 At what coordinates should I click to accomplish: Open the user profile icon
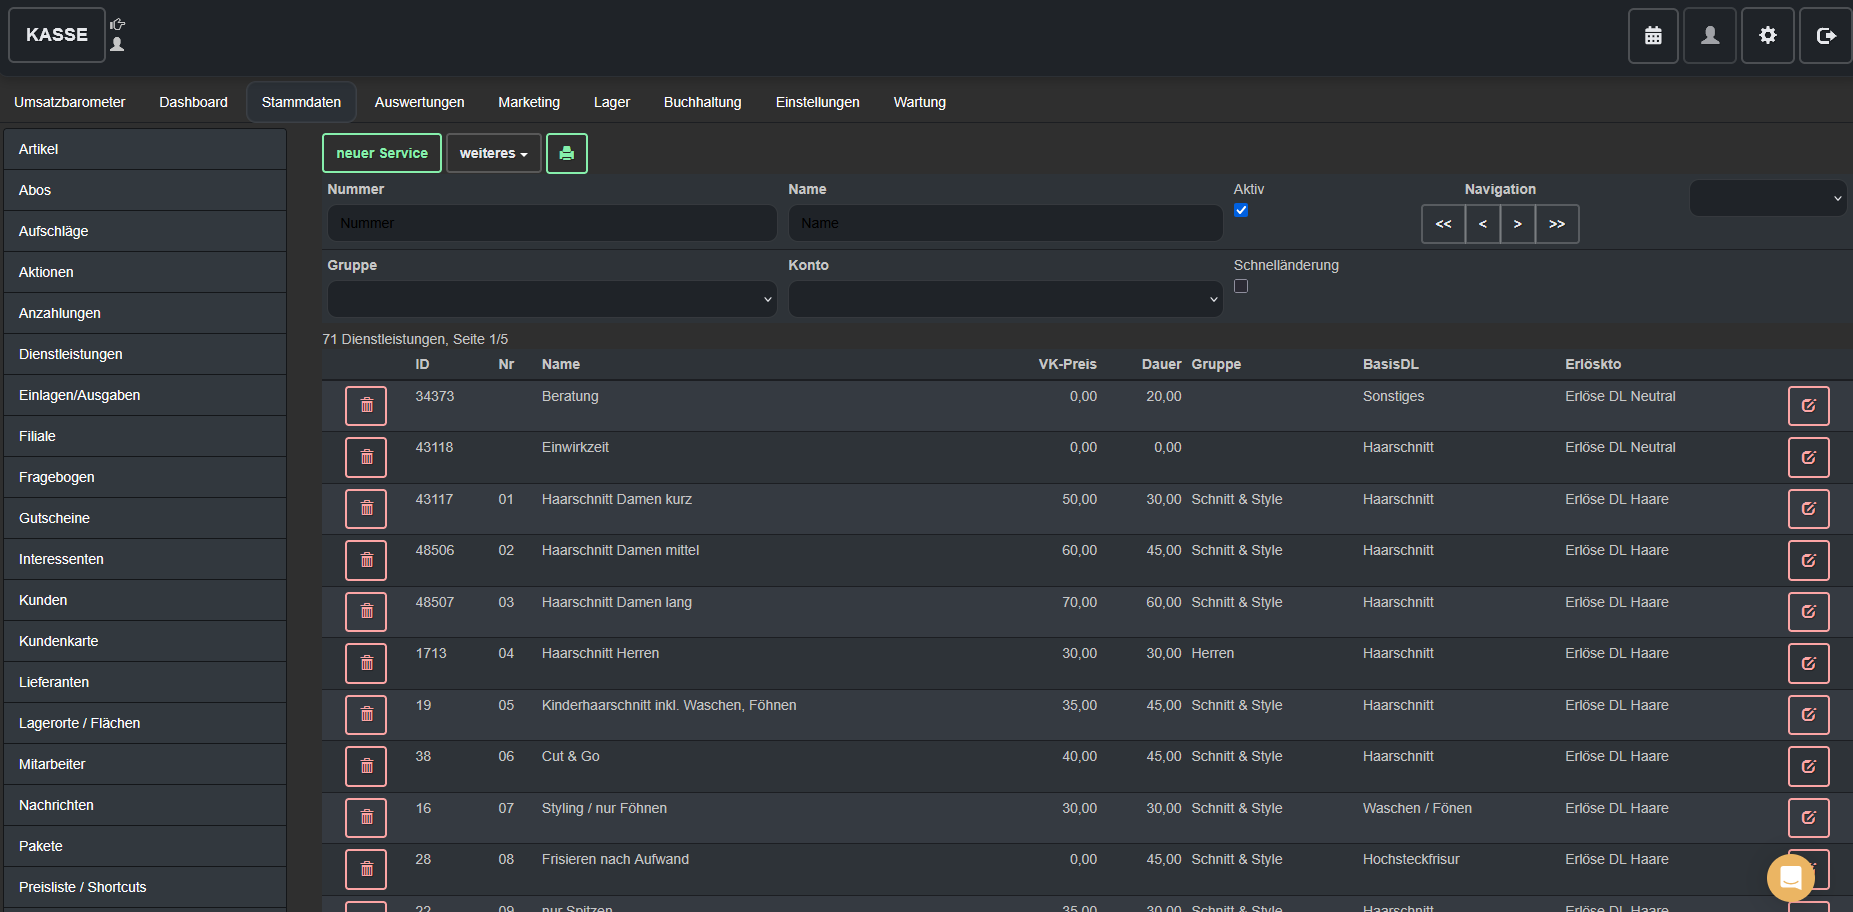click(1710, 36)
